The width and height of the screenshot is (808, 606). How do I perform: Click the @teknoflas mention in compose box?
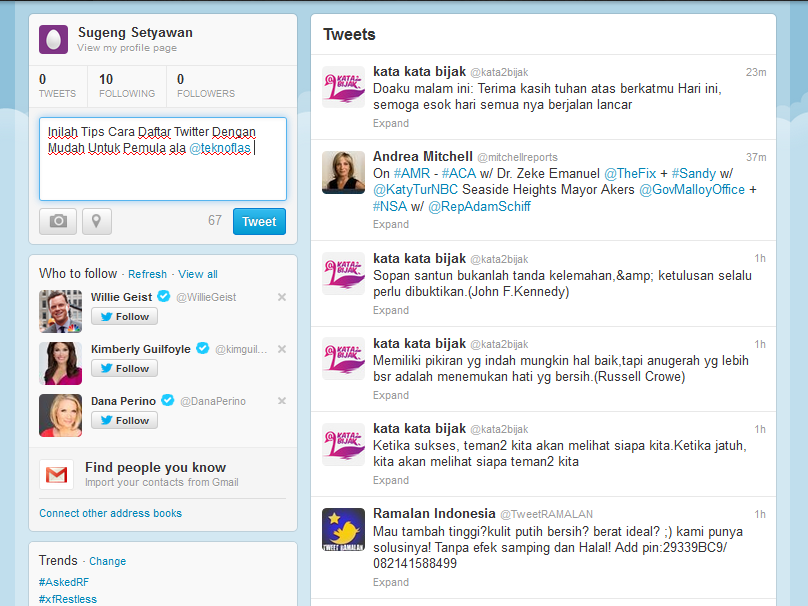[x=220, y=148]
